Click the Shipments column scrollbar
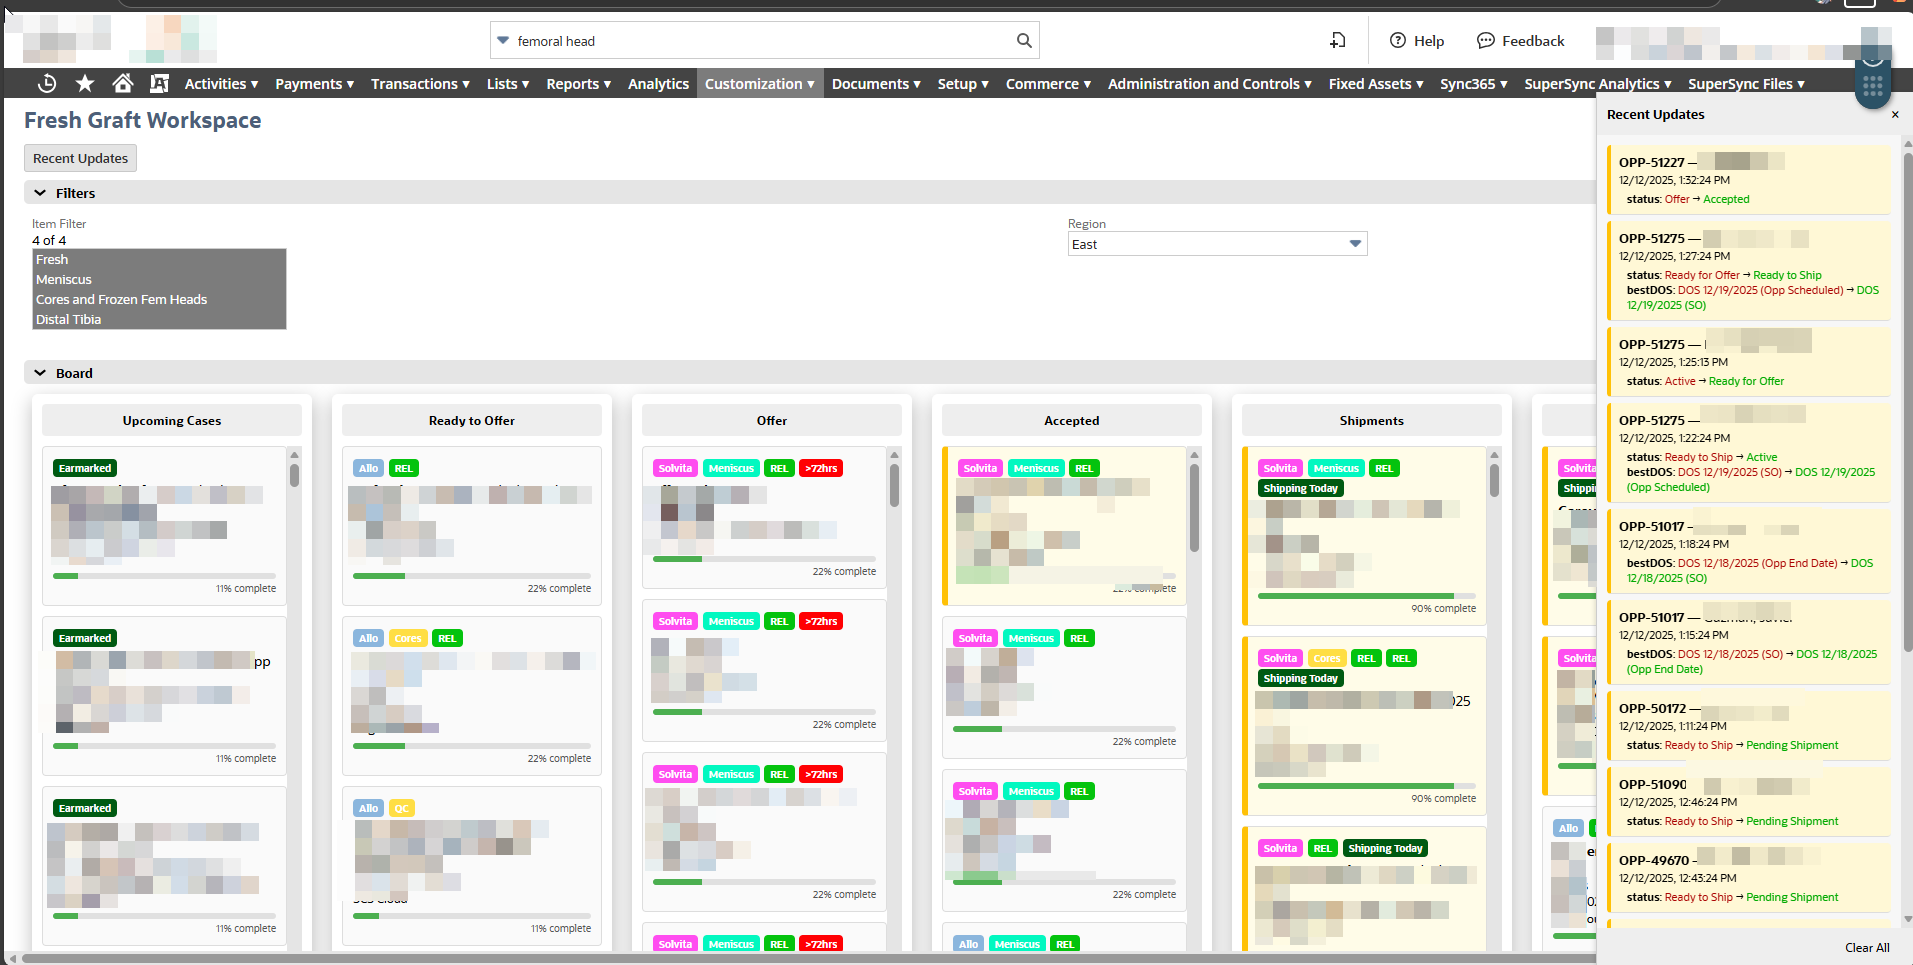This screenshot has width=1913, height=965. coord(1494,480)
